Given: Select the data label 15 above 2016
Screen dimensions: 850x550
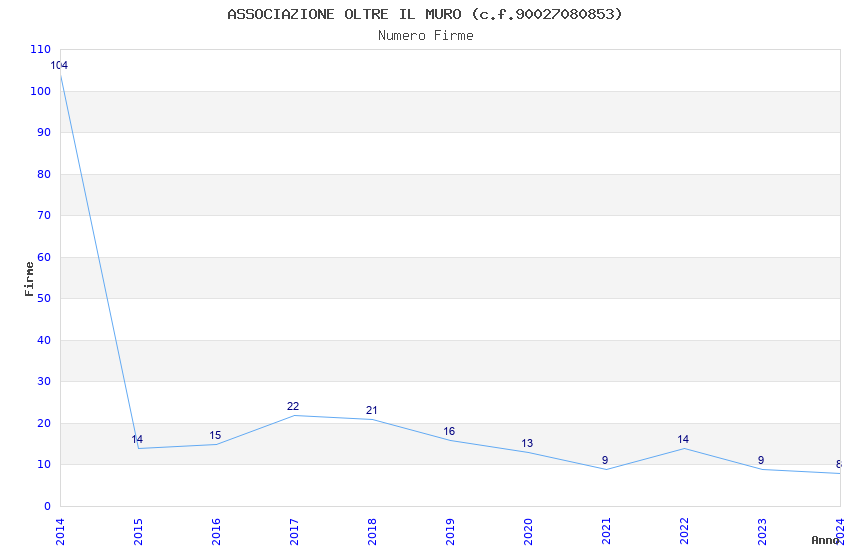Looking at the screenshot, I should pos(215,435).
